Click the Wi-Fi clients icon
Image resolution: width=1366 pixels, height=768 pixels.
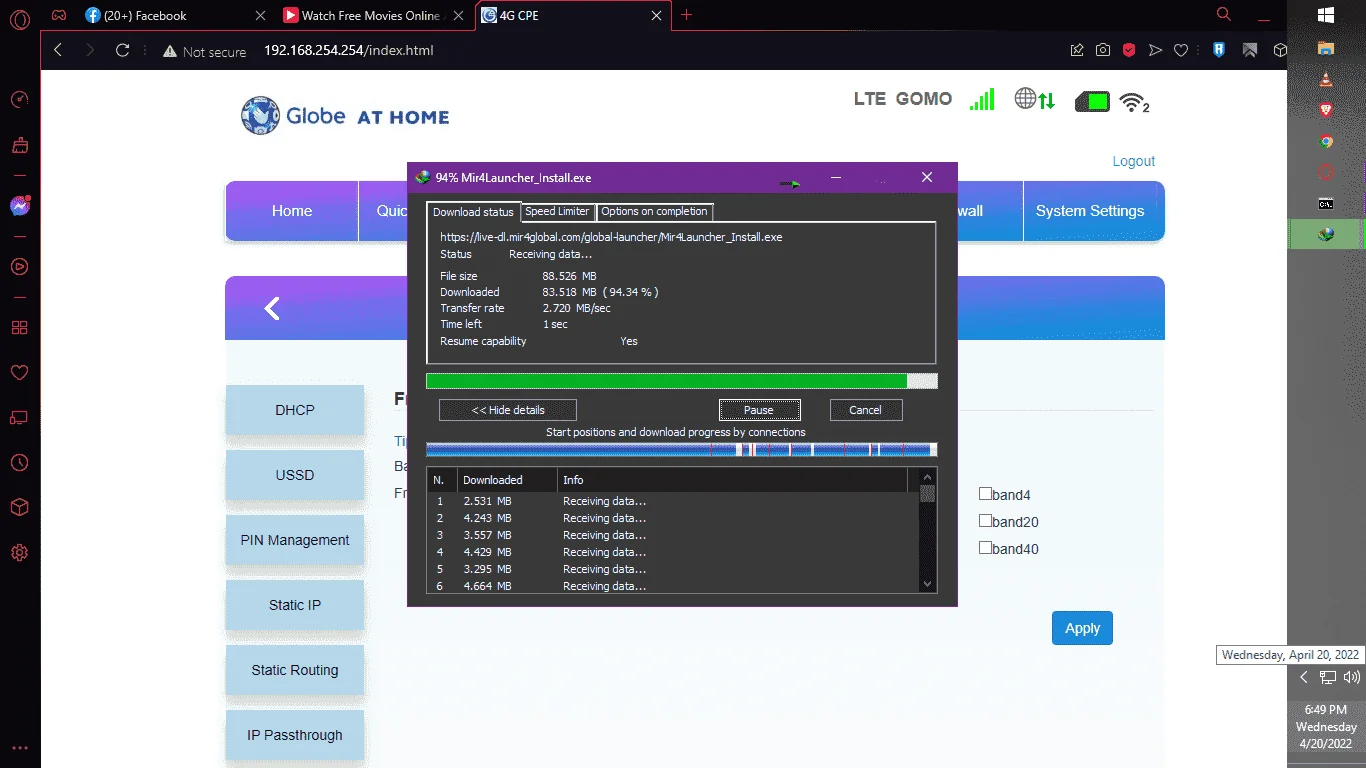click(1134, 102)
